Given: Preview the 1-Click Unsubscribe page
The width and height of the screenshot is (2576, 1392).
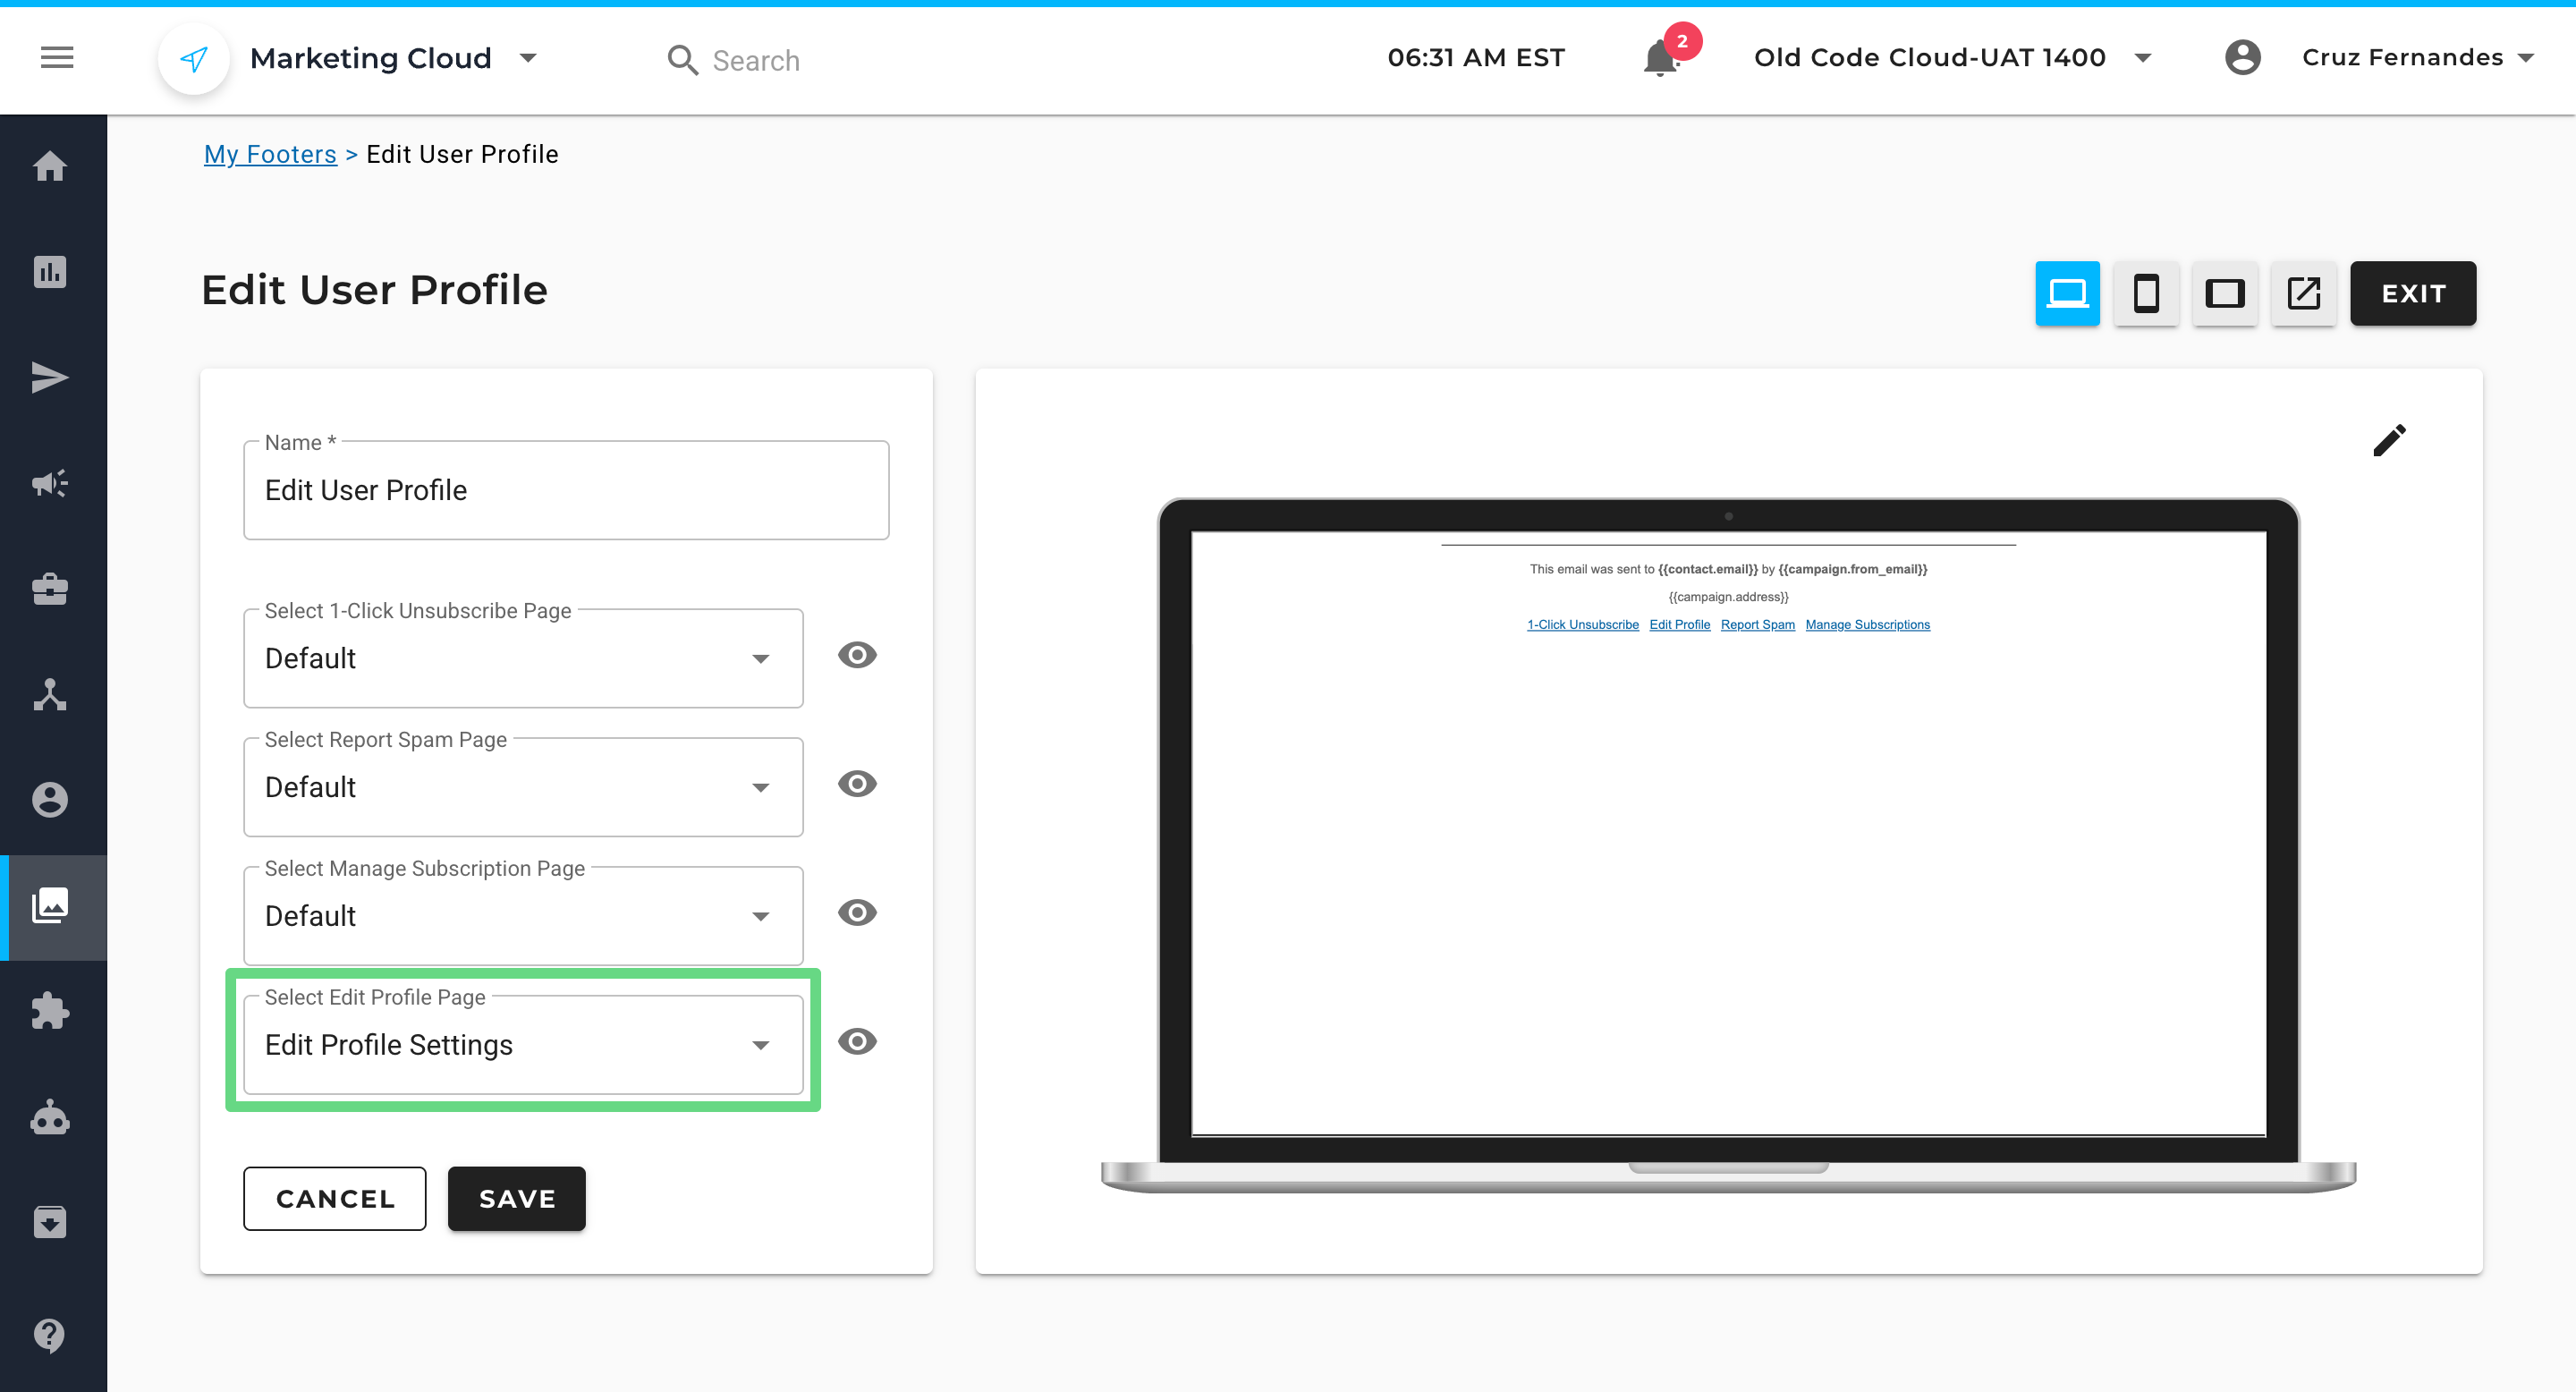Looking at the screenshot, I should pos(857,655).
